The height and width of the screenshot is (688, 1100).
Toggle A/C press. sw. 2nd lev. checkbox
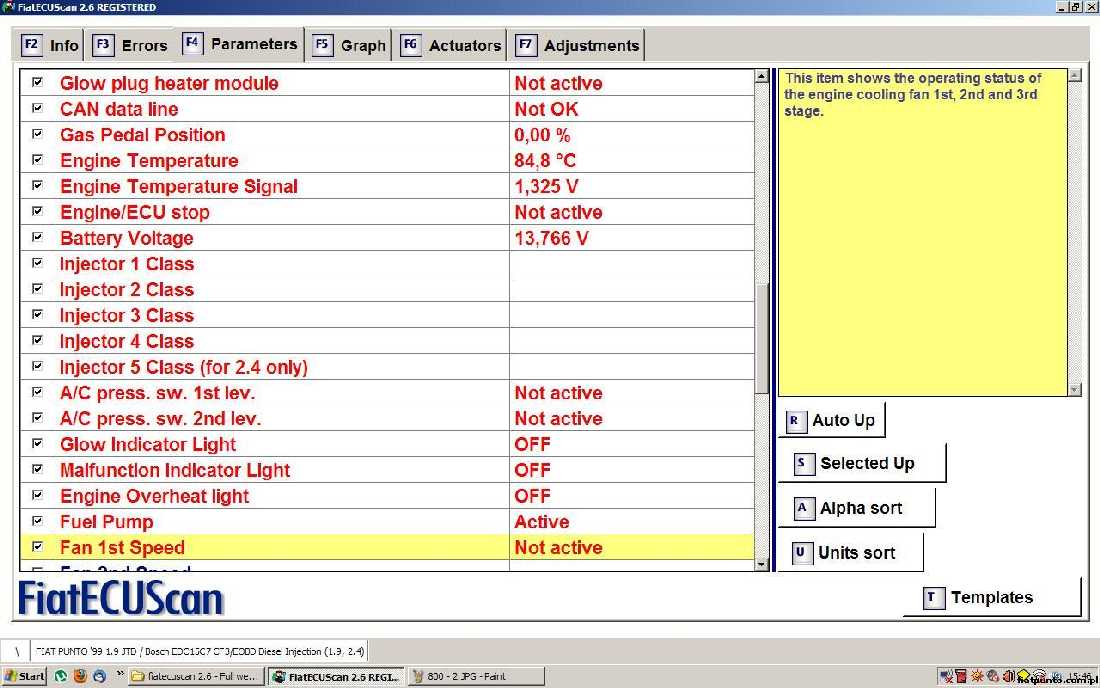[37, 417]
